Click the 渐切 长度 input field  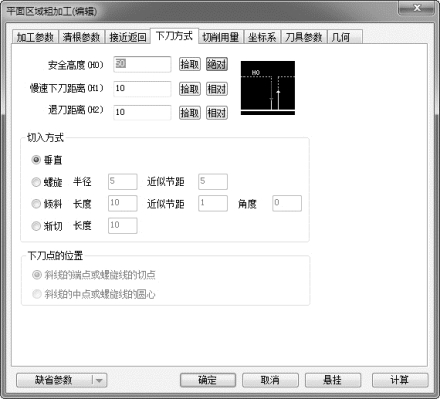(123, 226)
